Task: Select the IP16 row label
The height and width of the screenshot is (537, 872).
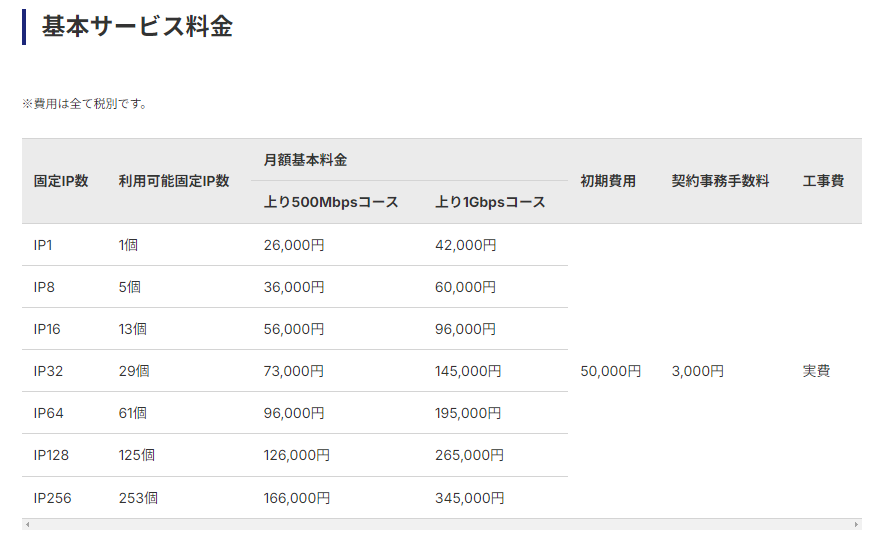Action: (47, 329)
